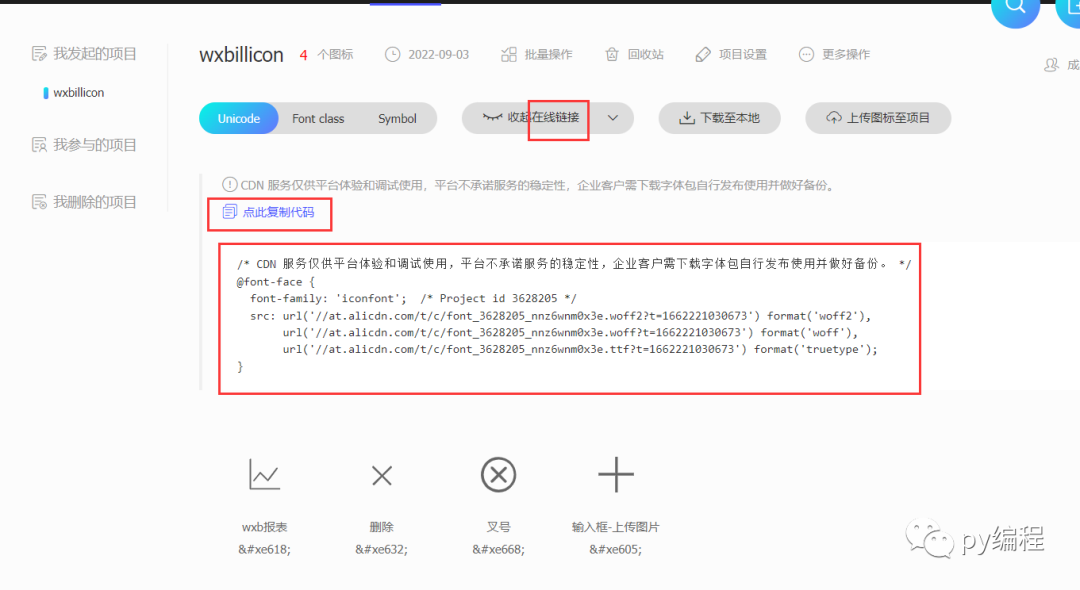
Task: Click the download arrow icon in 下载至本地
Action: coord(687,118)
